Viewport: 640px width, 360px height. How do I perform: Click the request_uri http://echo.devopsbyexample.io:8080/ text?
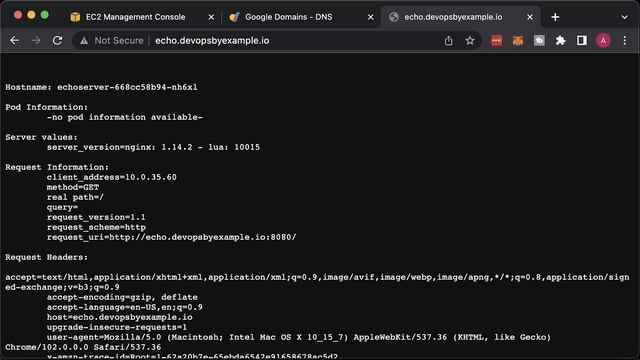[x=171, y=237]
